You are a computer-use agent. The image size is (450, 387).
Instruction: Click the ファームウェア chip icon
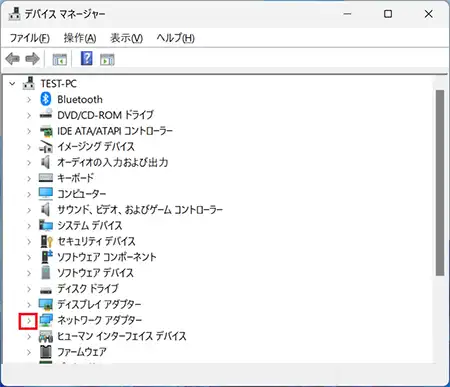pos(46,352)
